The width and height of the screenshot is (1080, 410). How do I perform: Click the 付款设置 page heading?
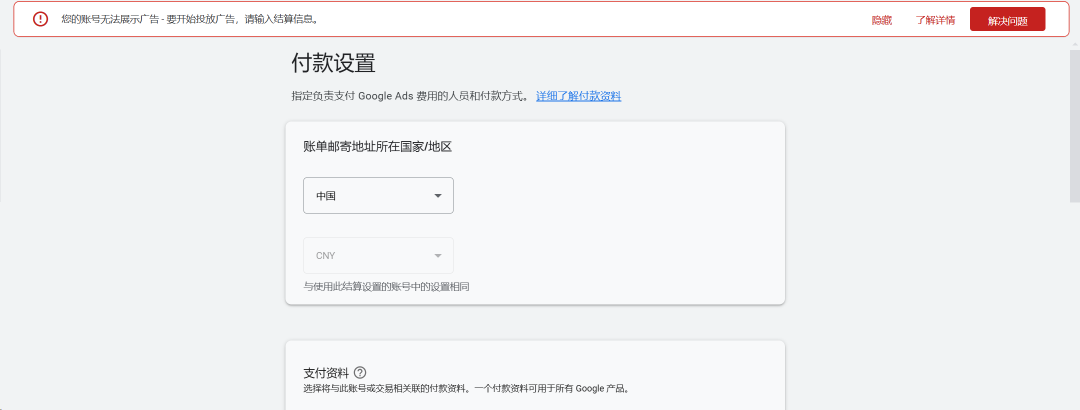[x=333, y=63]
